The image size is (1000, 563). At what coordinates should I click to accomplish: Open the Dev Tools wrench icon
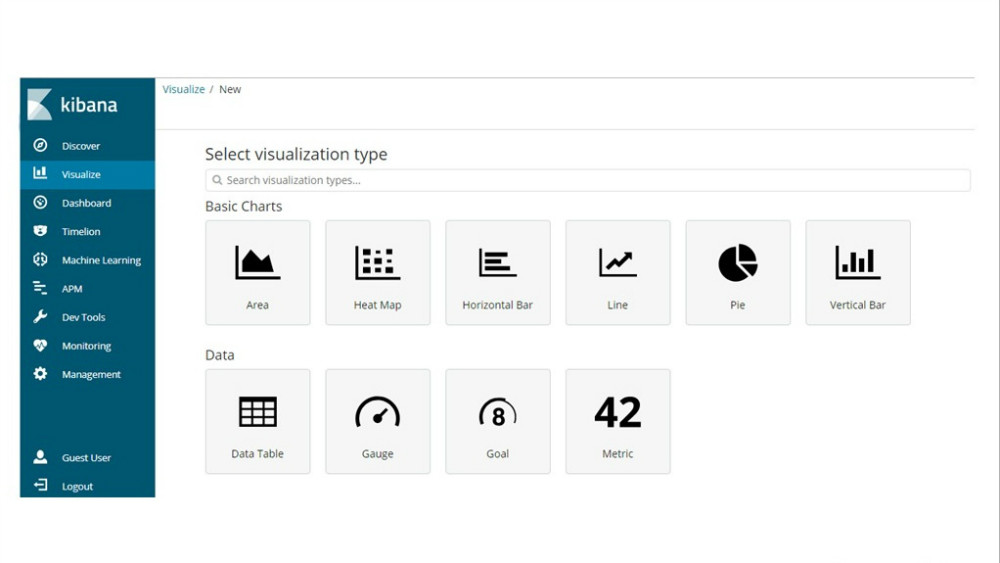[x=40, y=317]
